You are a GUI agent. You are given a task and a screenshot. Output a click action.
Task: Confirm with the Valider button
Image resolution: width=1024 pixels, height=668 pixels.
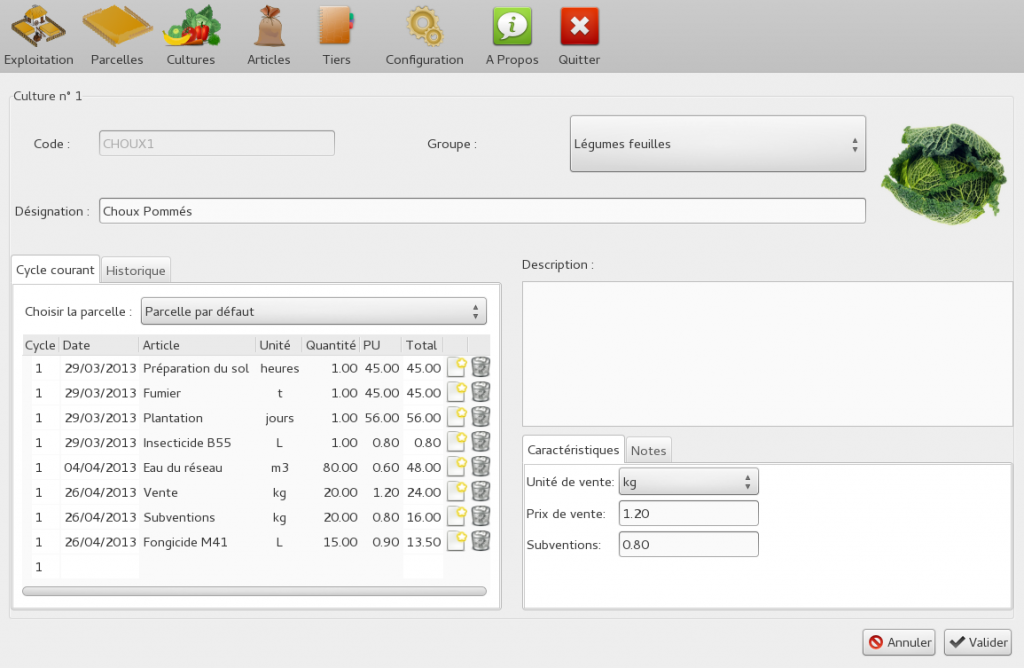(978, 643)
